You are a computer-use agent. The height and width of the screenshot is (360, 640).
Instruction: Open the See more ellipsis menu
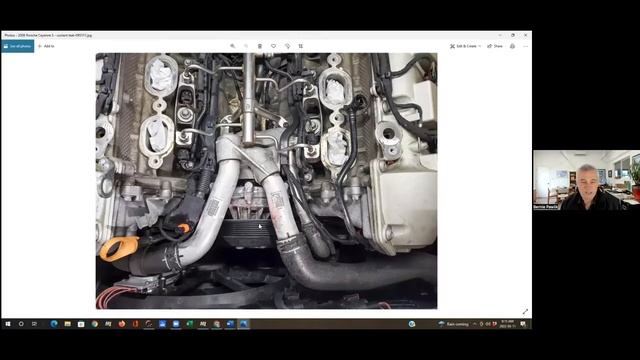(525, 46)
